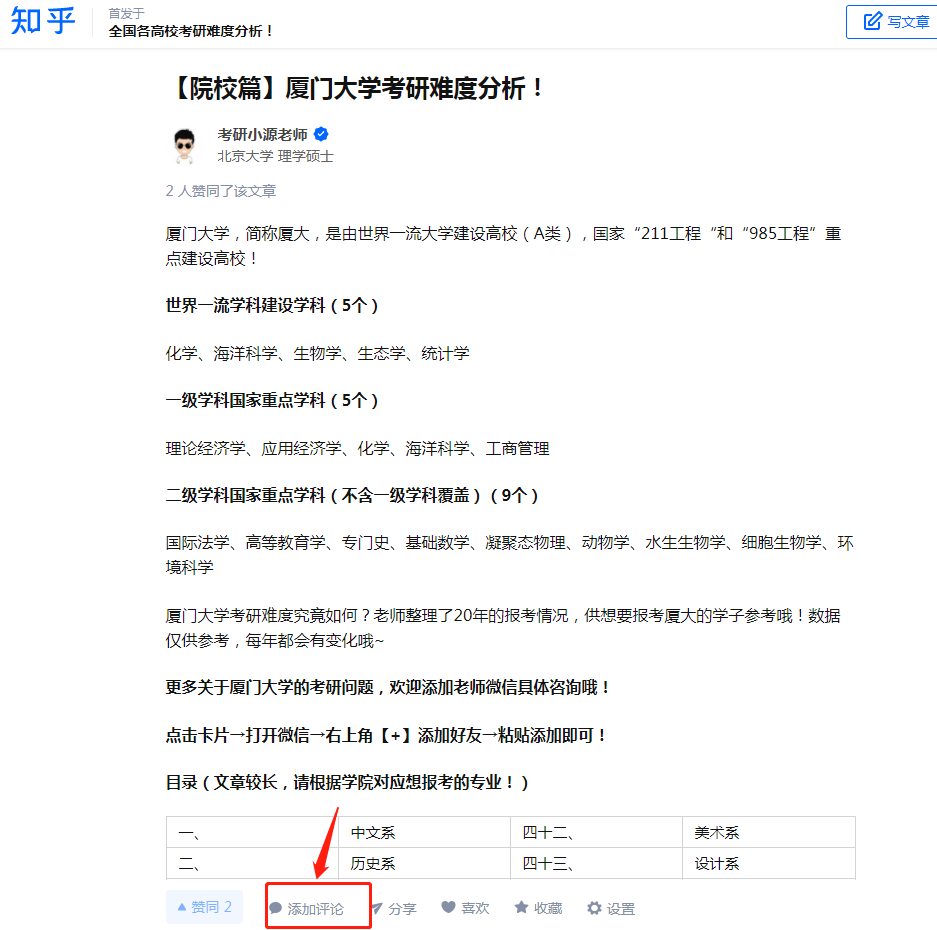The height and width of the screenshot is (930, 937).
Task: Click line 化学、海洋科学、生物学、生态学、统计学
Action: click(x=317, y=353)
